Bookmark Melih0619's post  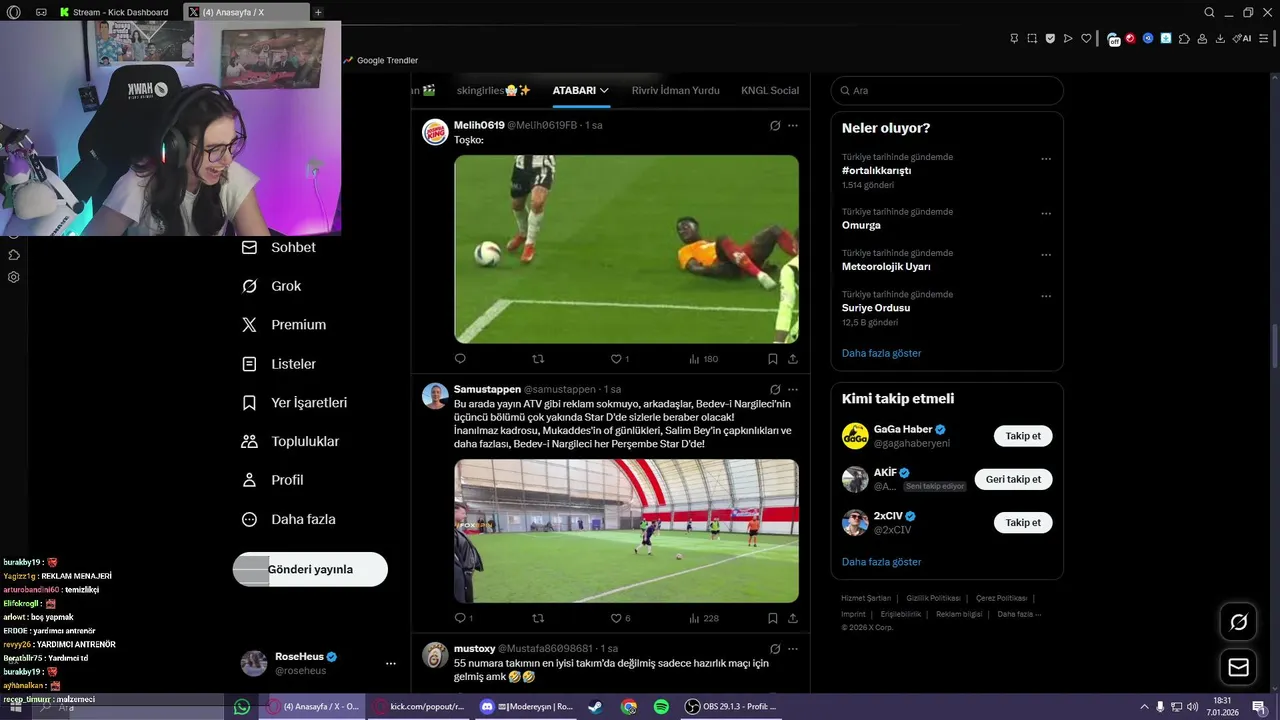(x=773, y=358)
